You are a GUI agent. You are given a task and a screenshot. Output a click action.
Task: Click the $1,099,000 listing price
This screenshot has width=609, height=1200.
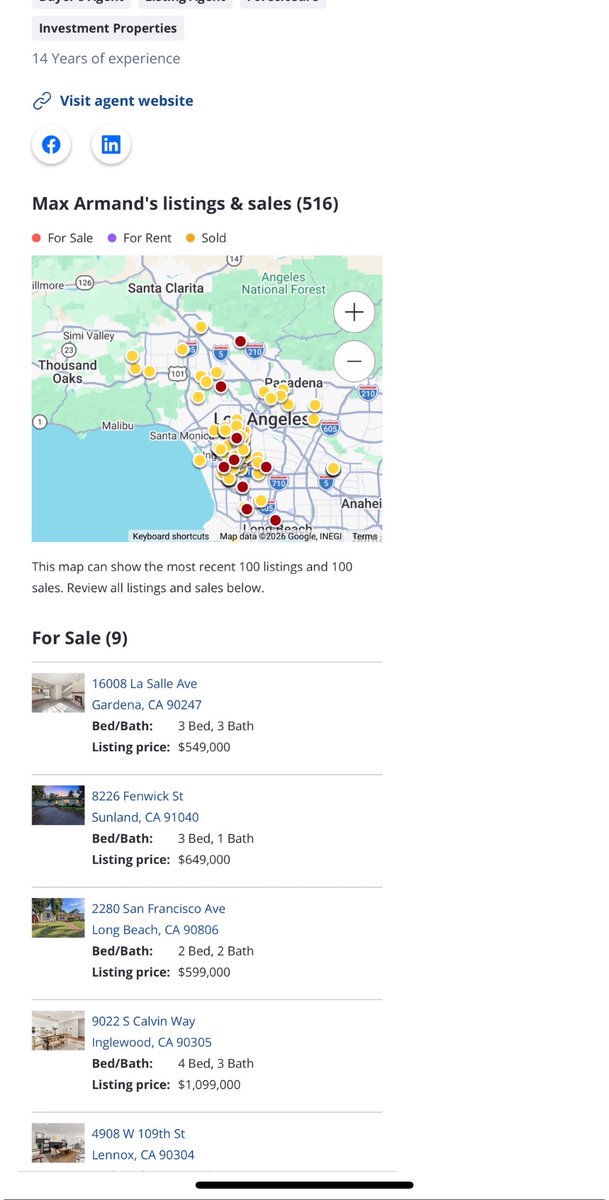tap(209, 1085)
